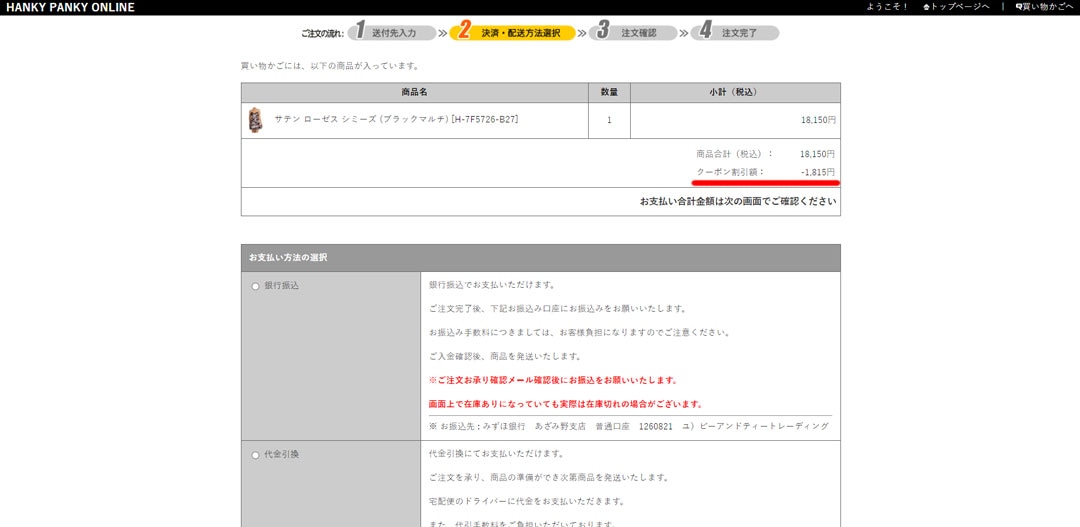
Task: Click the HANKY PANKY ONLINE logo
Action: coord(68,8)
